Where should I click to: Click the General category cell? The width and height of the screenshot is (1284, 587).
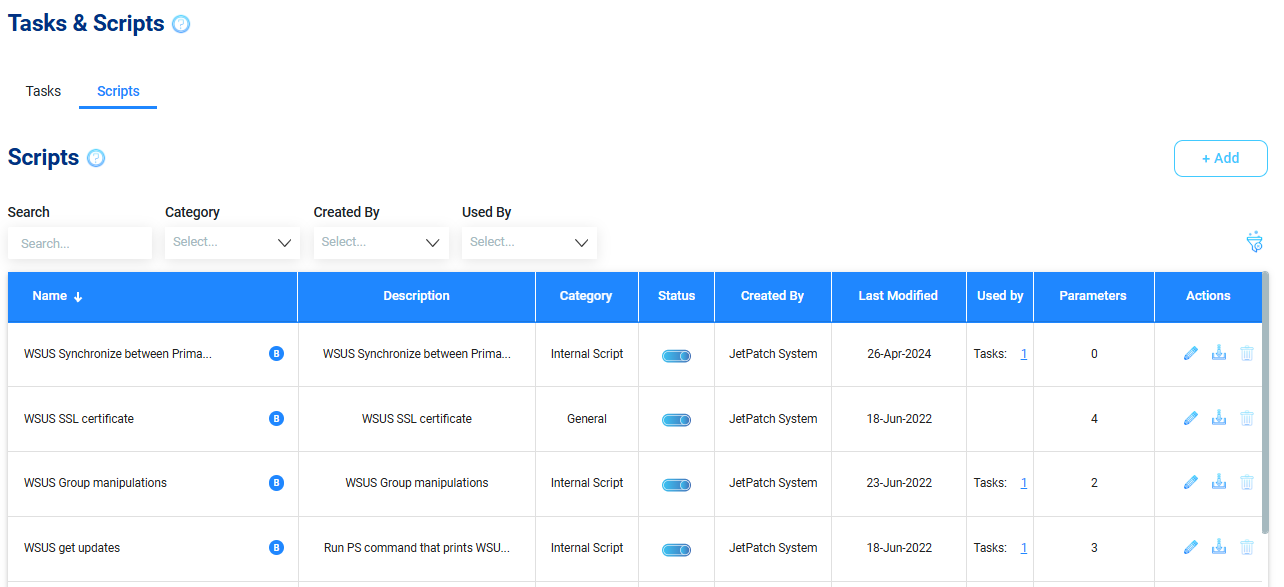point(587,419)
